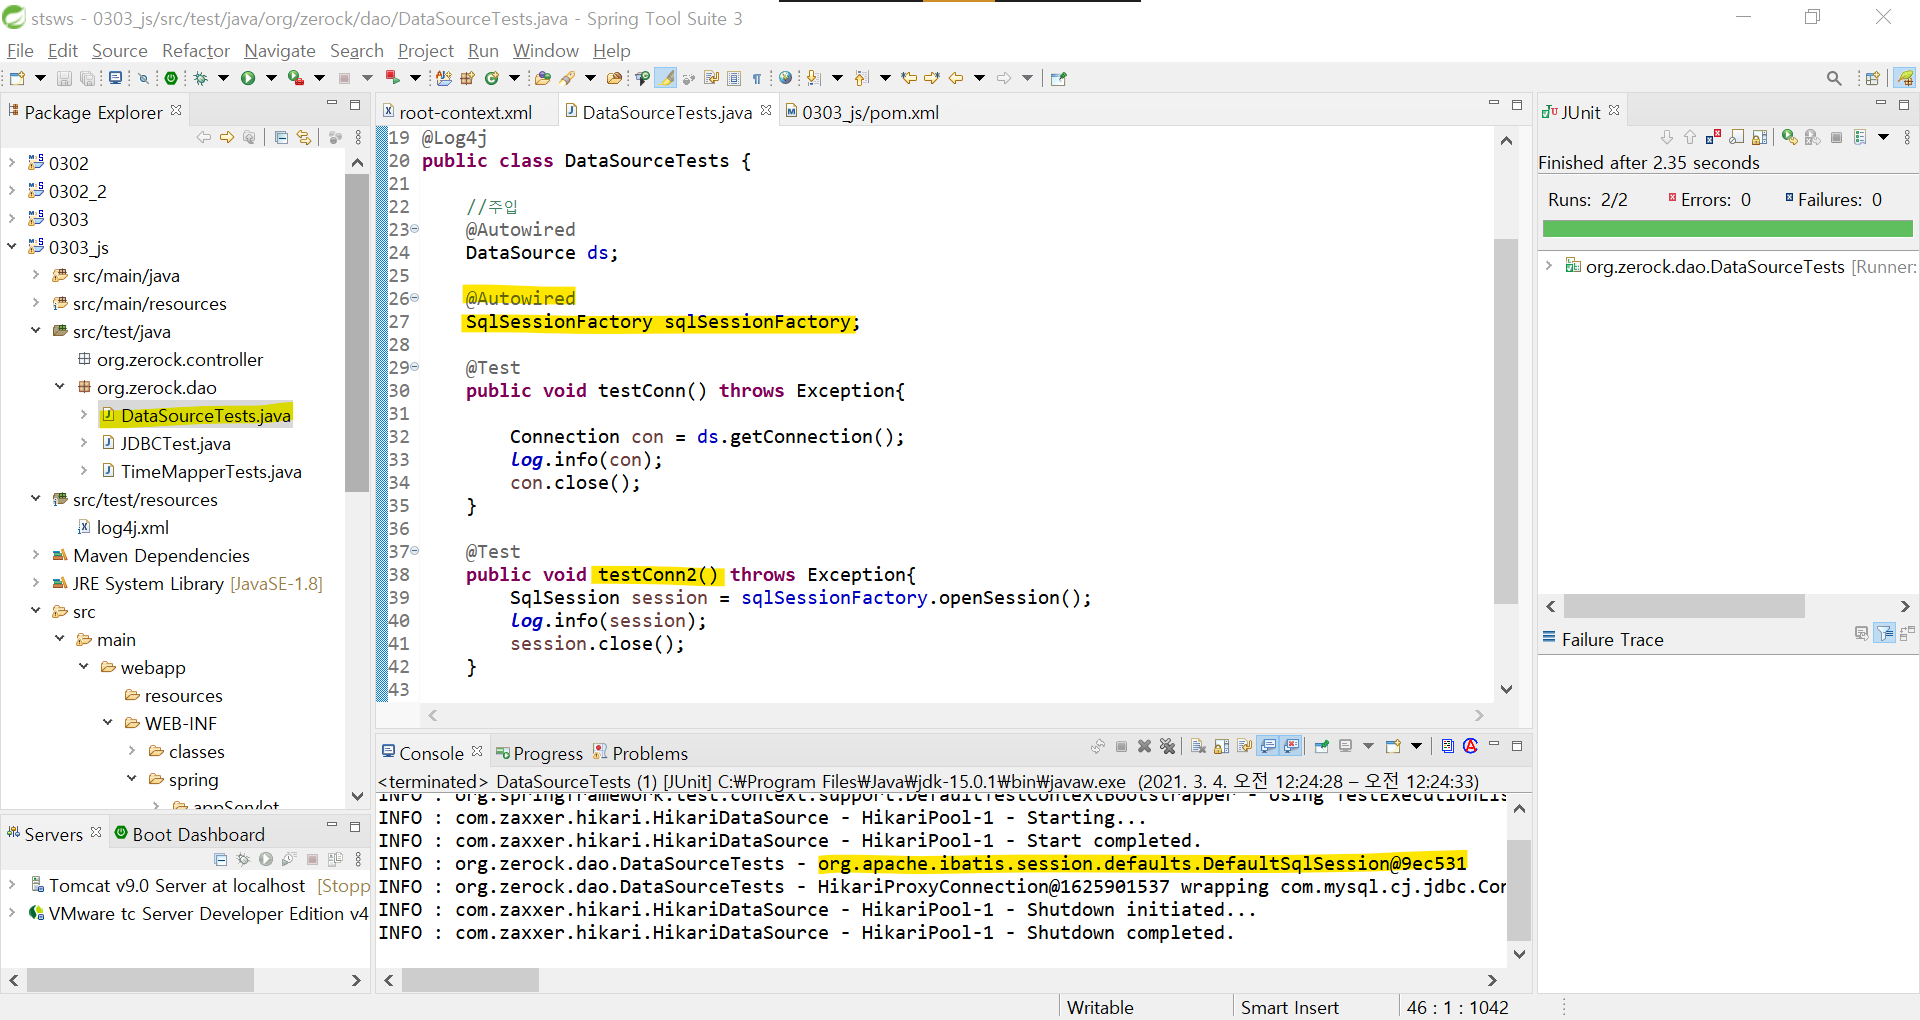Click the New Java Class wizard icon
The height and width of the screenshot is (1020, 1920).
pos(491,78)
